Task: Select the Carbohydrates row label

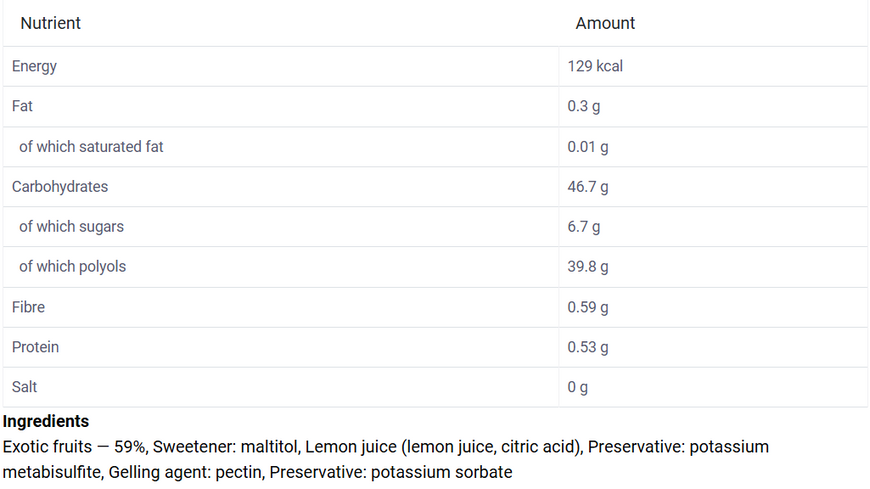Action: tap(60, 186)
